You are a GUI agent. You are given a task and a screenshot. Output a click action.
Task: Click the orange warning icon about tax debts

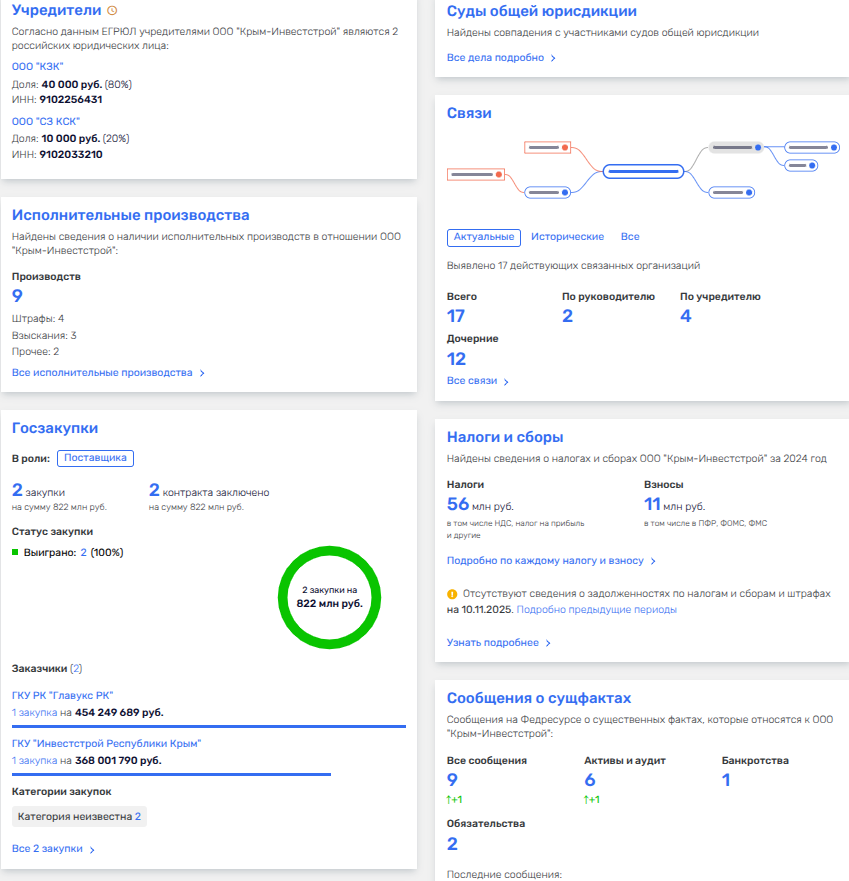(x=452, y=594)
